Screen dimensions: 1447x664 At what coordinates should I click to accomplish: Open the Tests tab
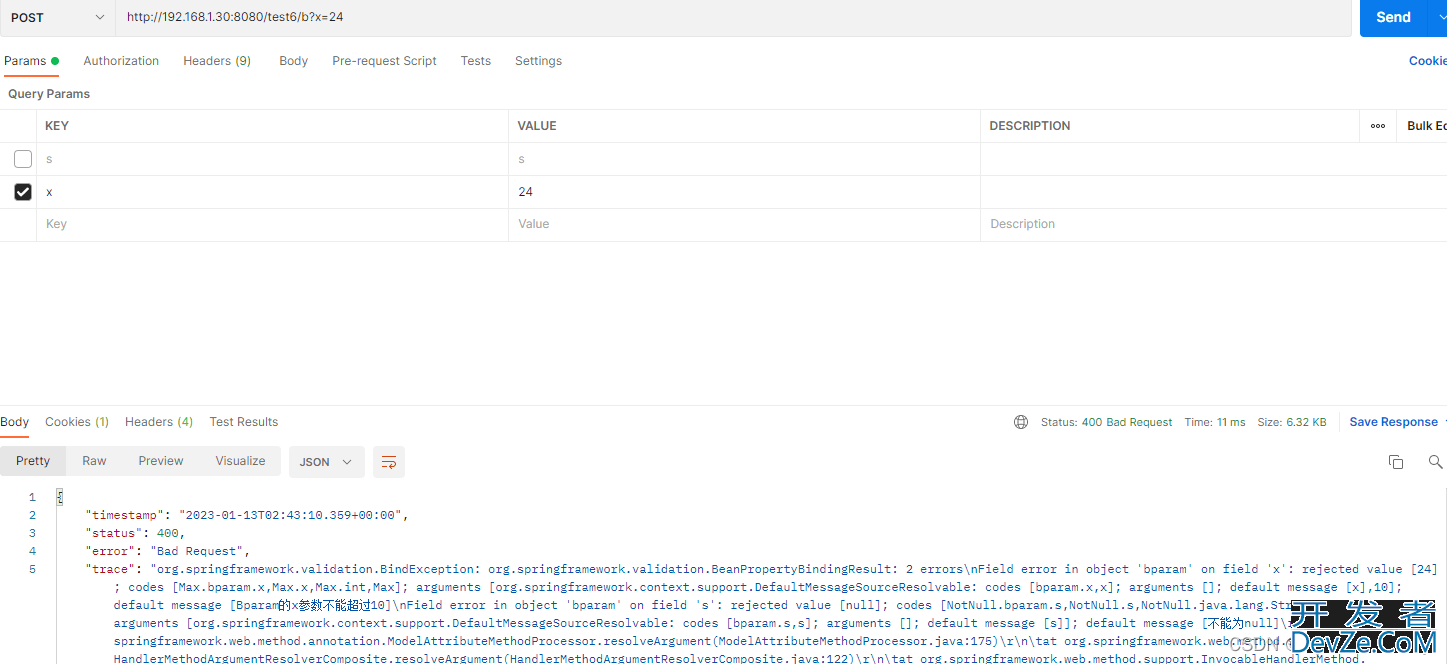476,61
